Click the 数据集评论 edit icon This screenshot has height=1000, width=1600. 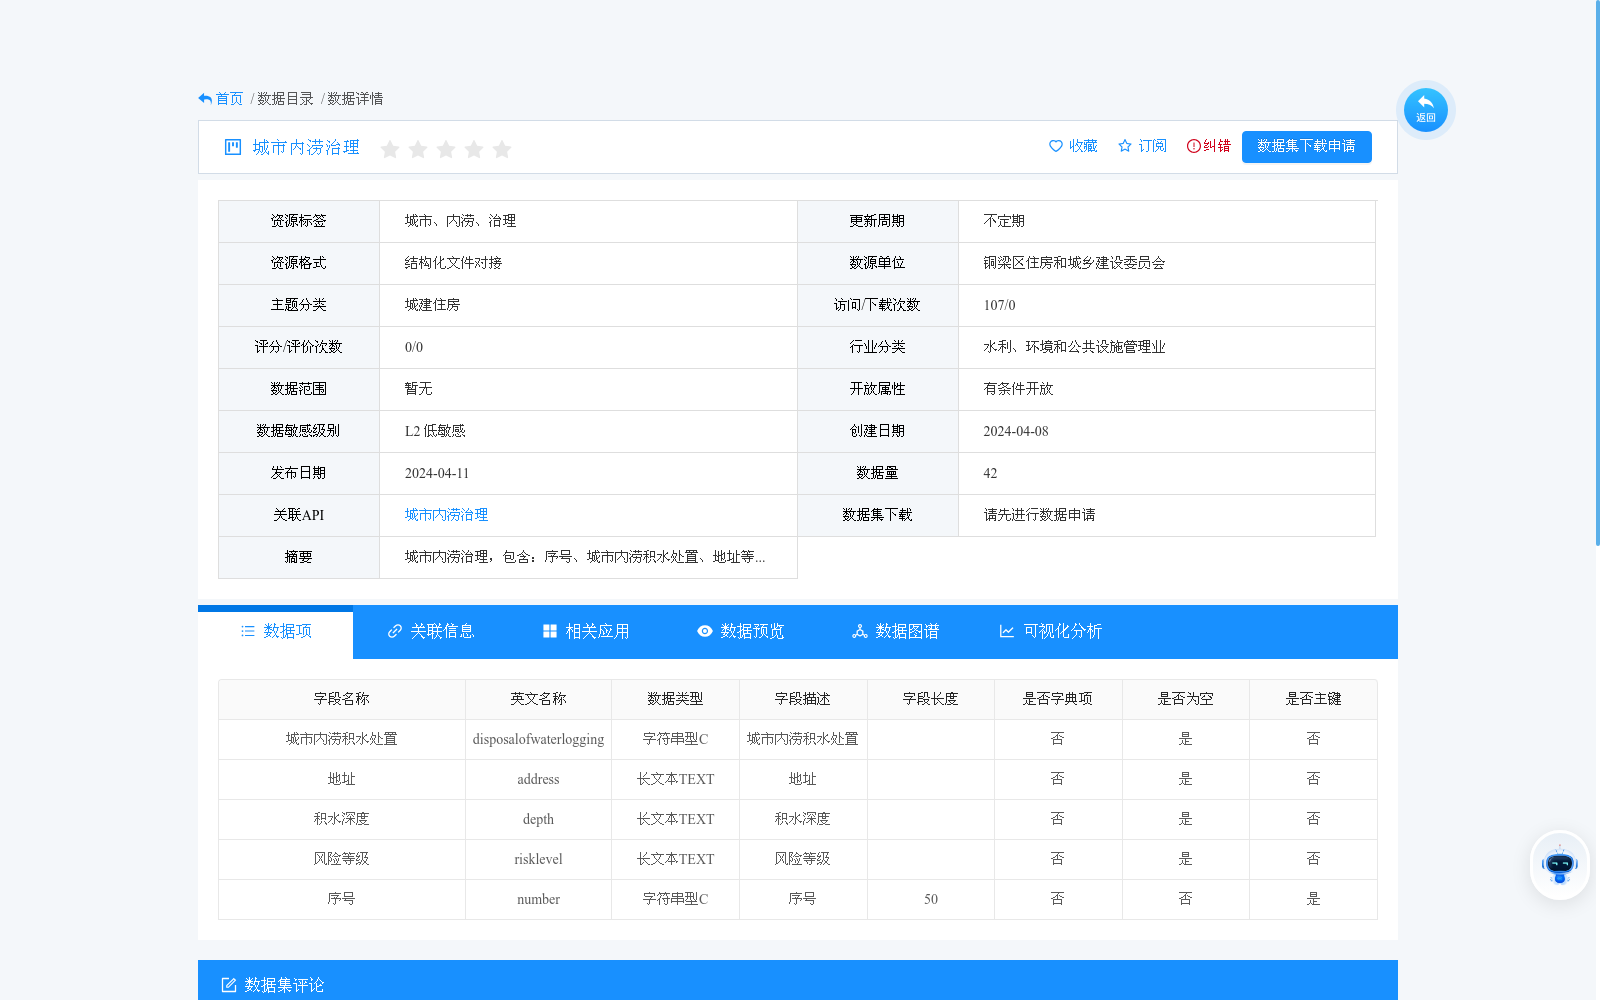pos(229,985)
